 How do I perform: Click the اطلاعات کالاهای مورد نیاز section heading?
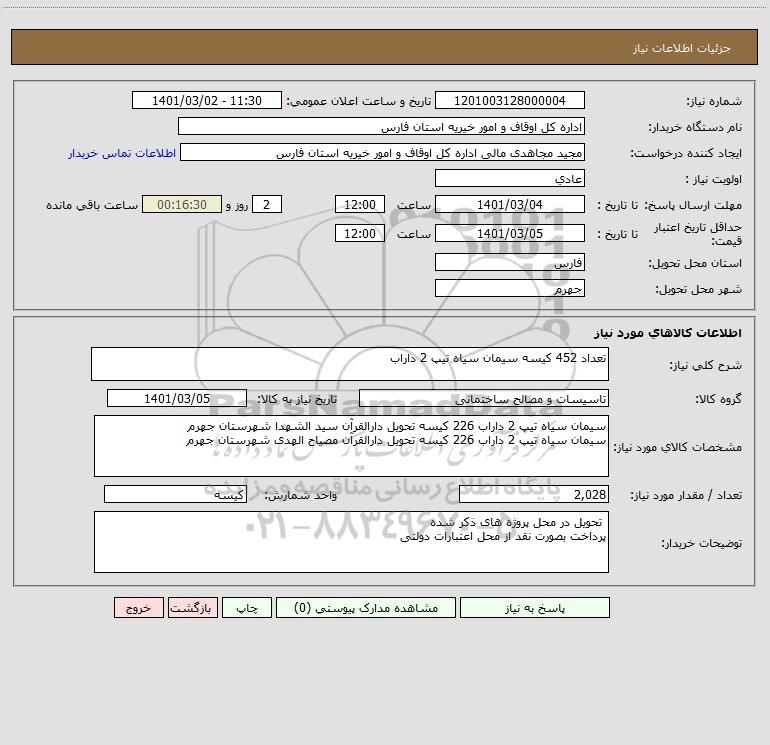tap(667, 332)
